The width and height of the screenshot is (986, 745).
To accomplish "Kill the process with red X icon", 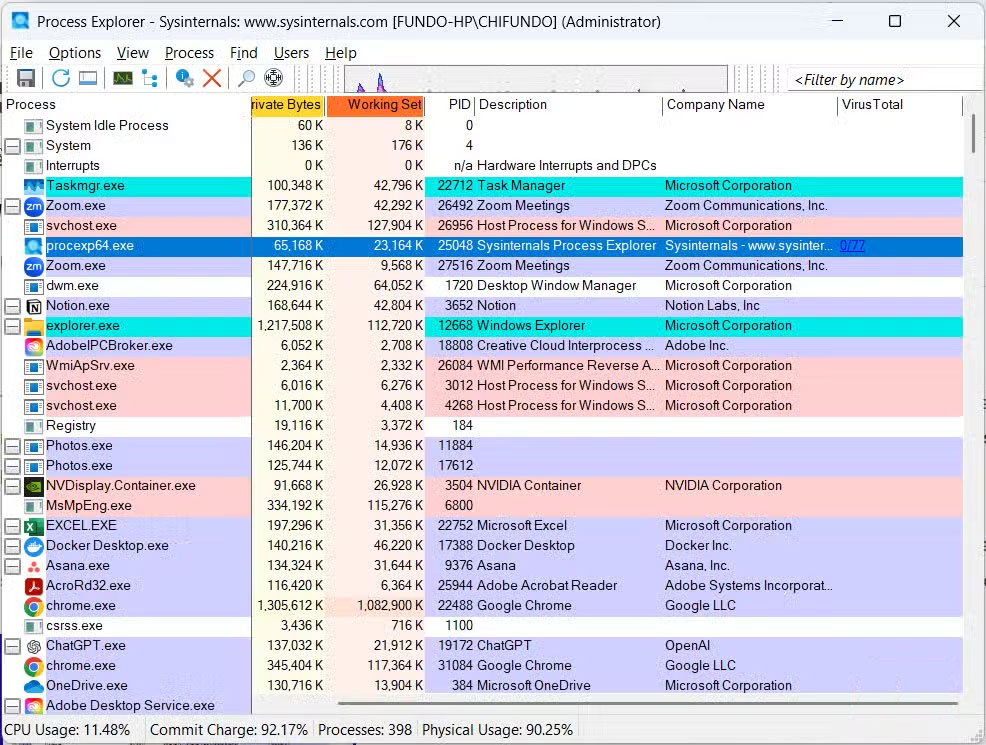I will tap(212, 78).
